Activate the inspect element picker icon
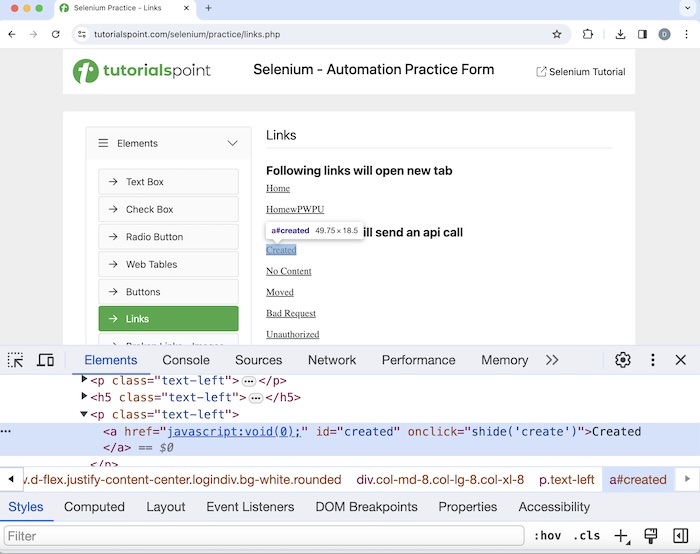 coord(16,360)
